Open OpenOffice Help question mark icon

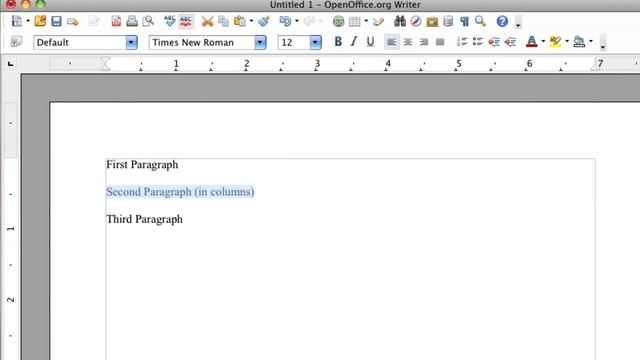coord(502,21)
